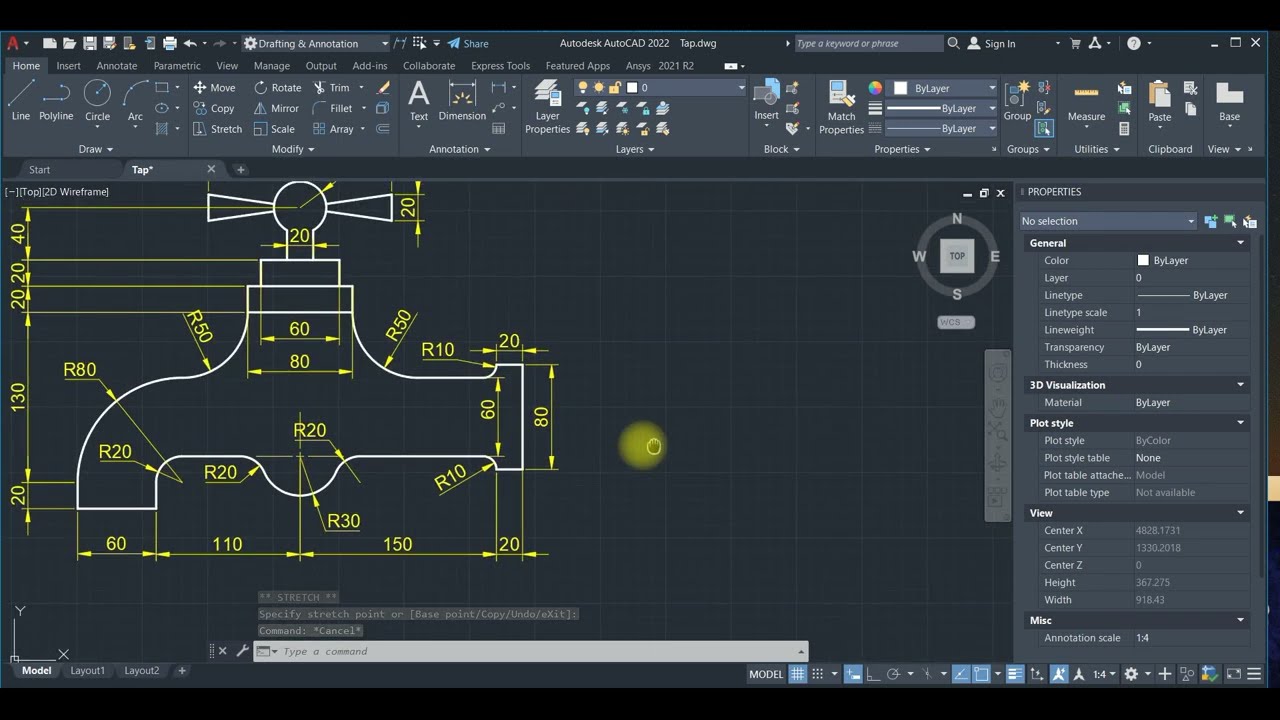Activate the Fillet command
Image resolution: width=1280 pixels, height=720 pixels.
pyautogui.click(x=333, y=108)
